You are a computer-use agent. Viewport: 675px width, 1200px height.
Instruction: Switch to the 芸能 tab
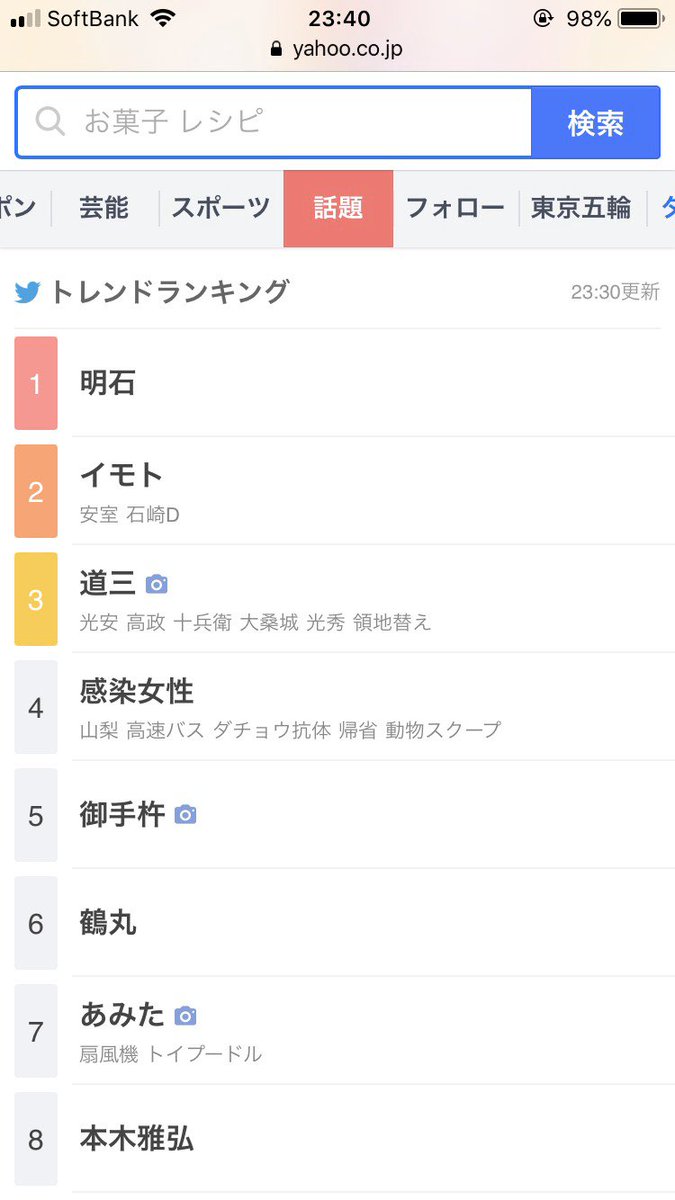pyautogui.click(x=104, y=208)
